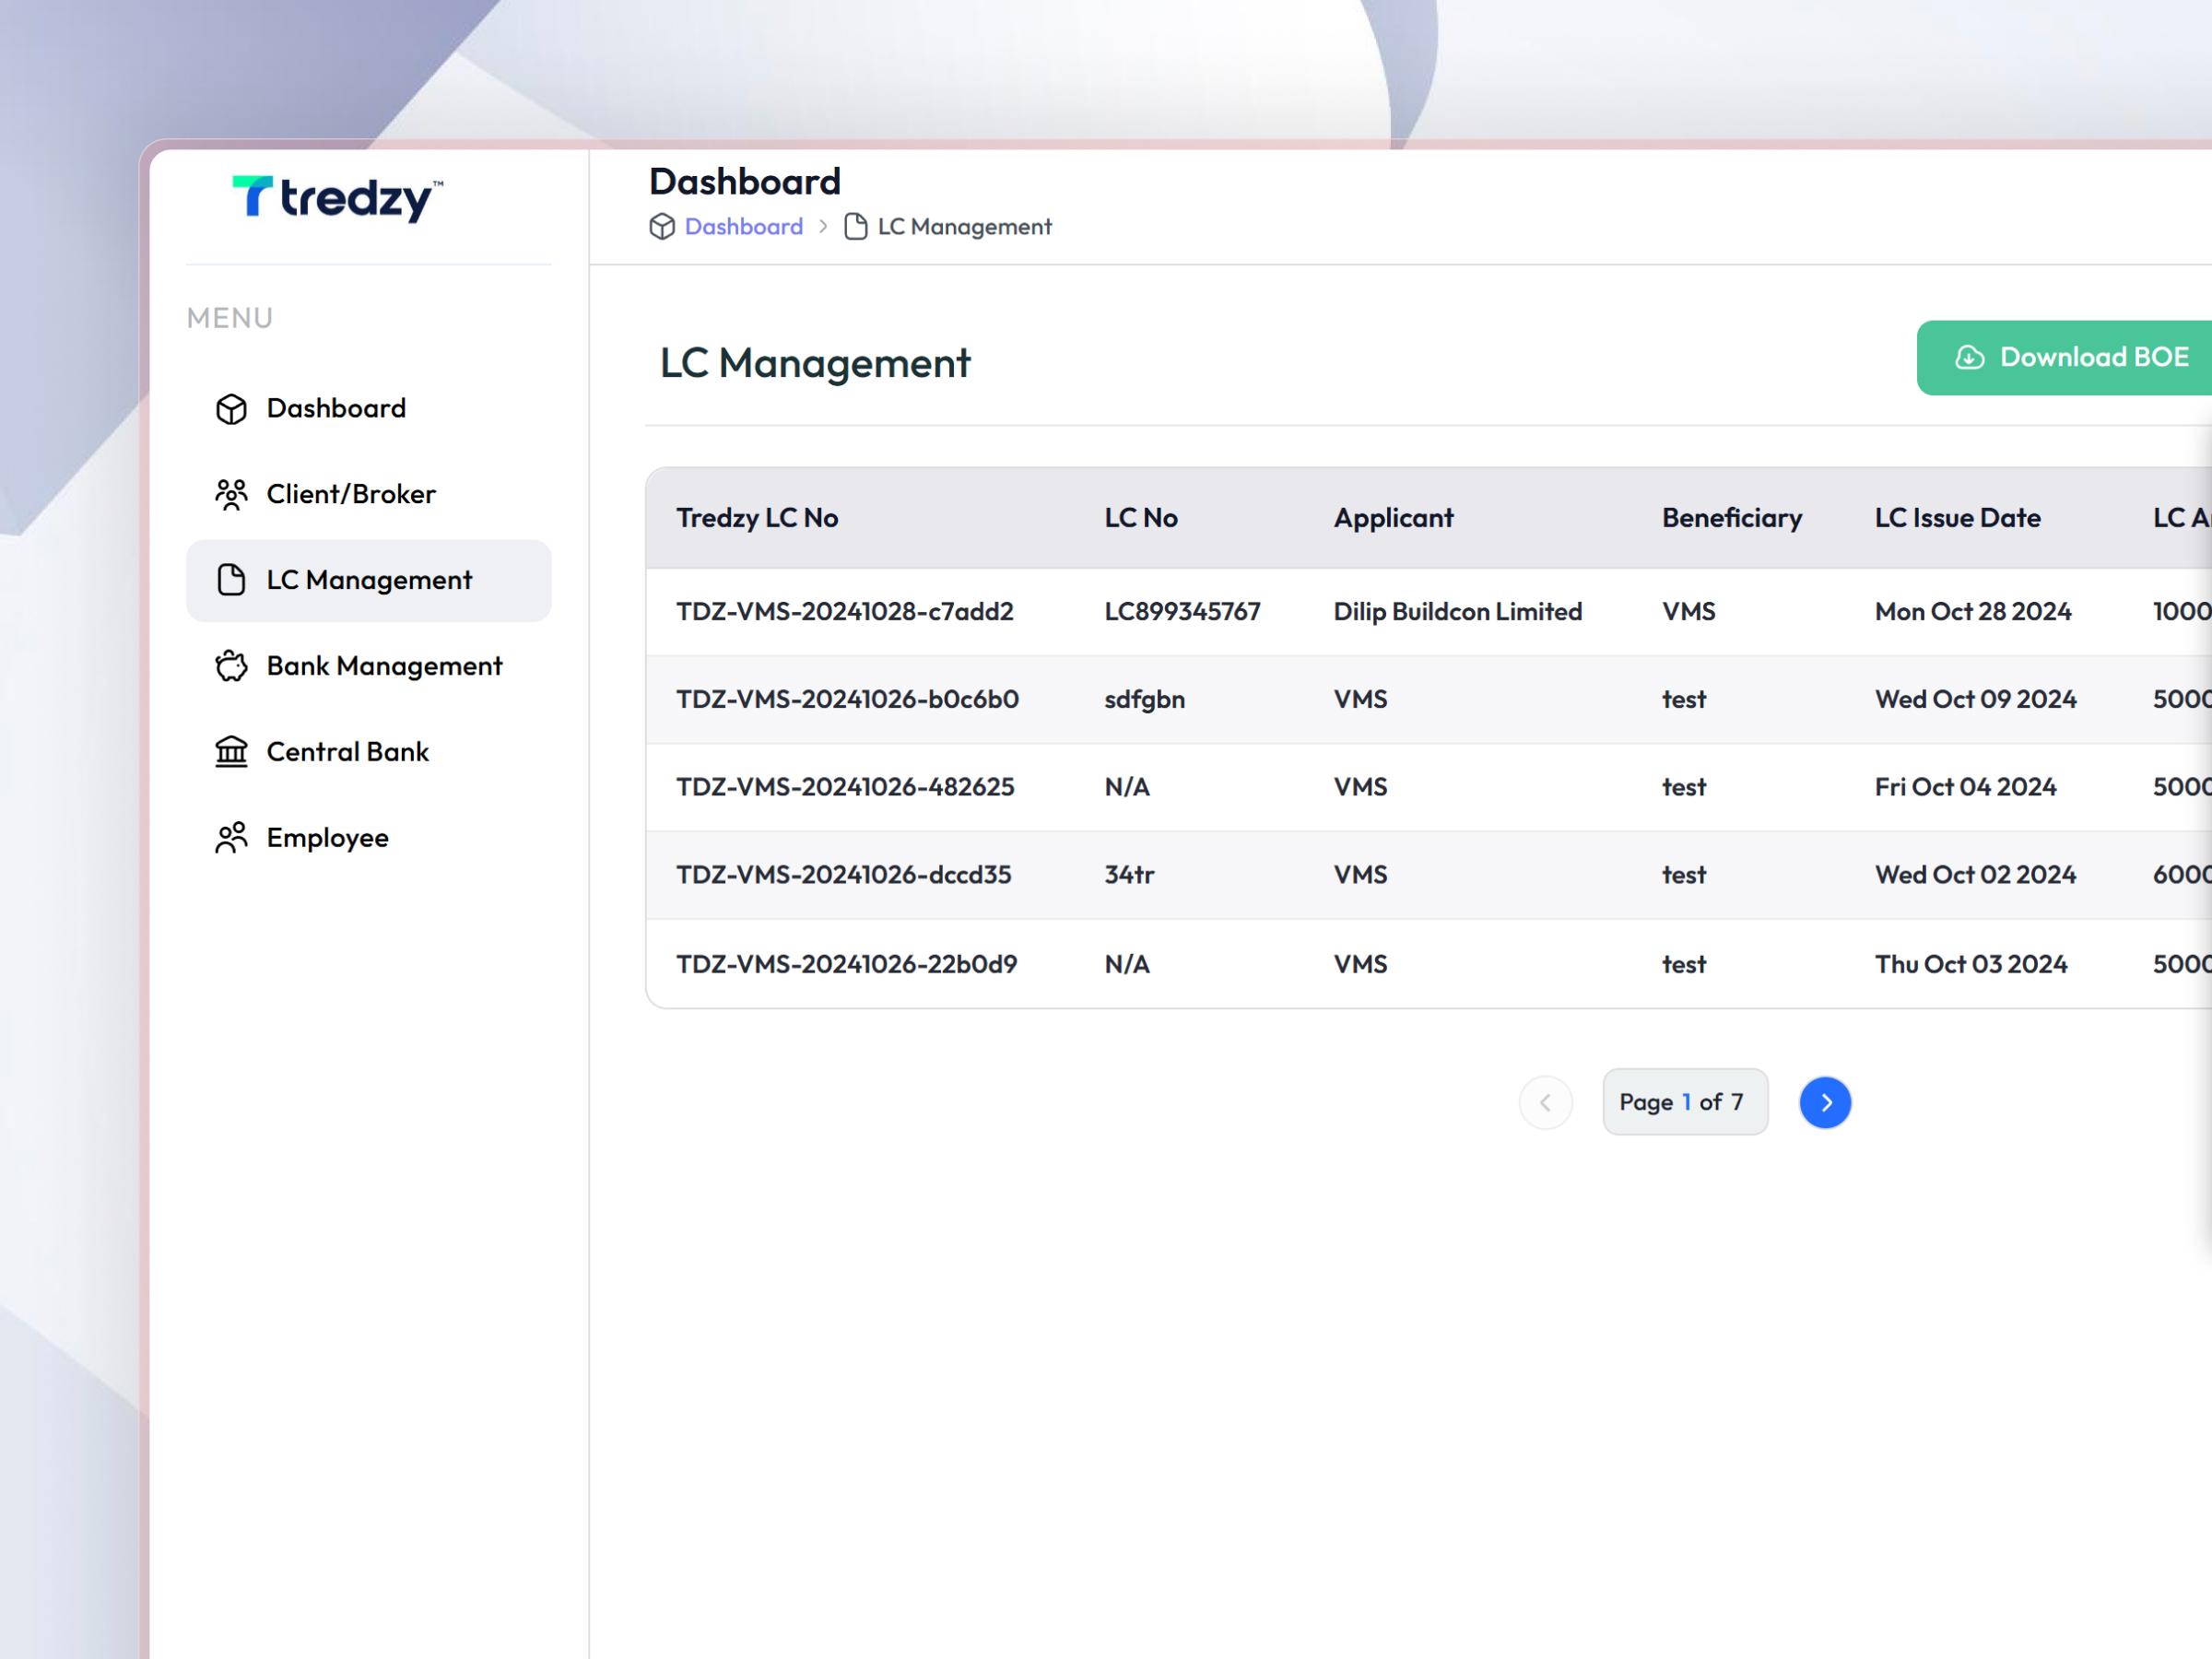
Task: Switch to Bank Management section
Action: (x=384, y=666)
